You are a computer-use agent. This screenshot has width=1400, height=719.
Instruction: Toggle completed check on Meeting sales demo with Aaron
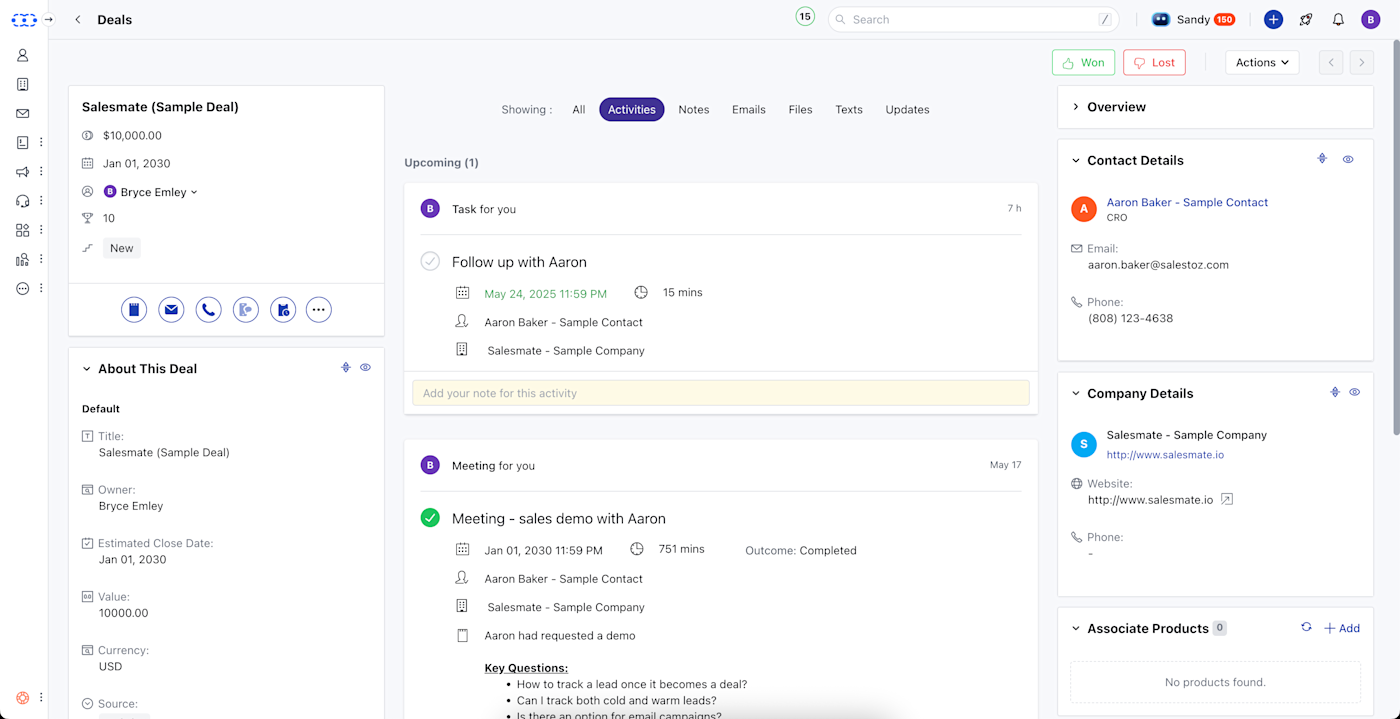pos(430,518)
